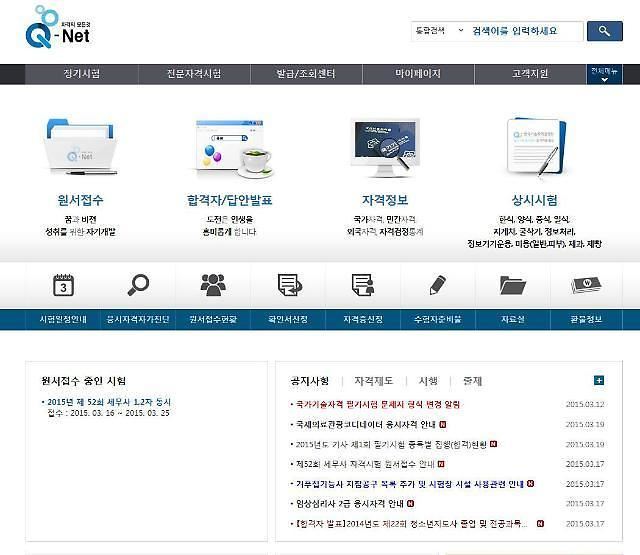The image size is (640, 555).
Task: Click the 원서접수 중인 시험 heading
Action: [x=84, y=381]
